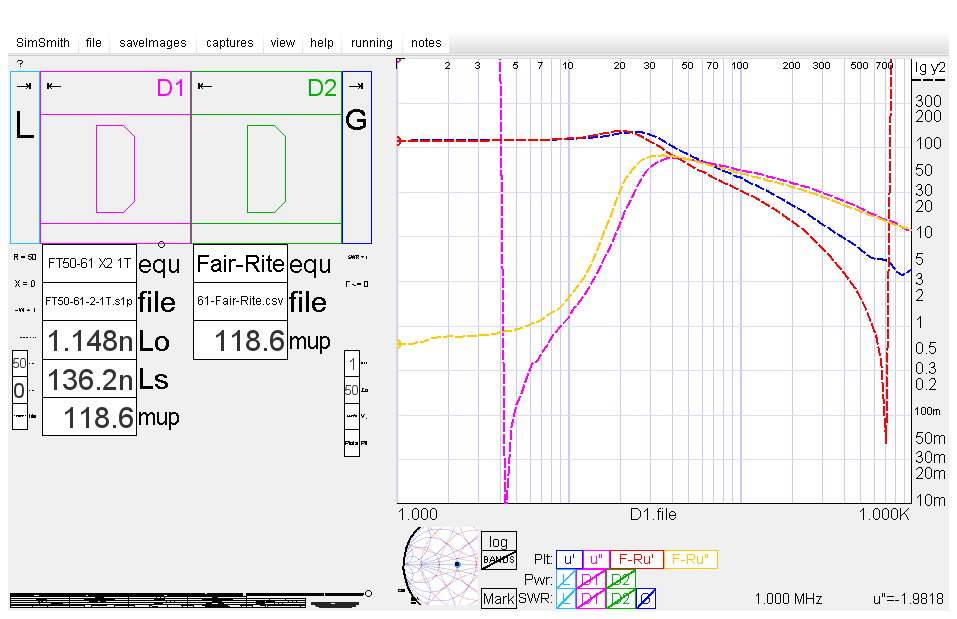Select the L load block

tap(25, 157)
